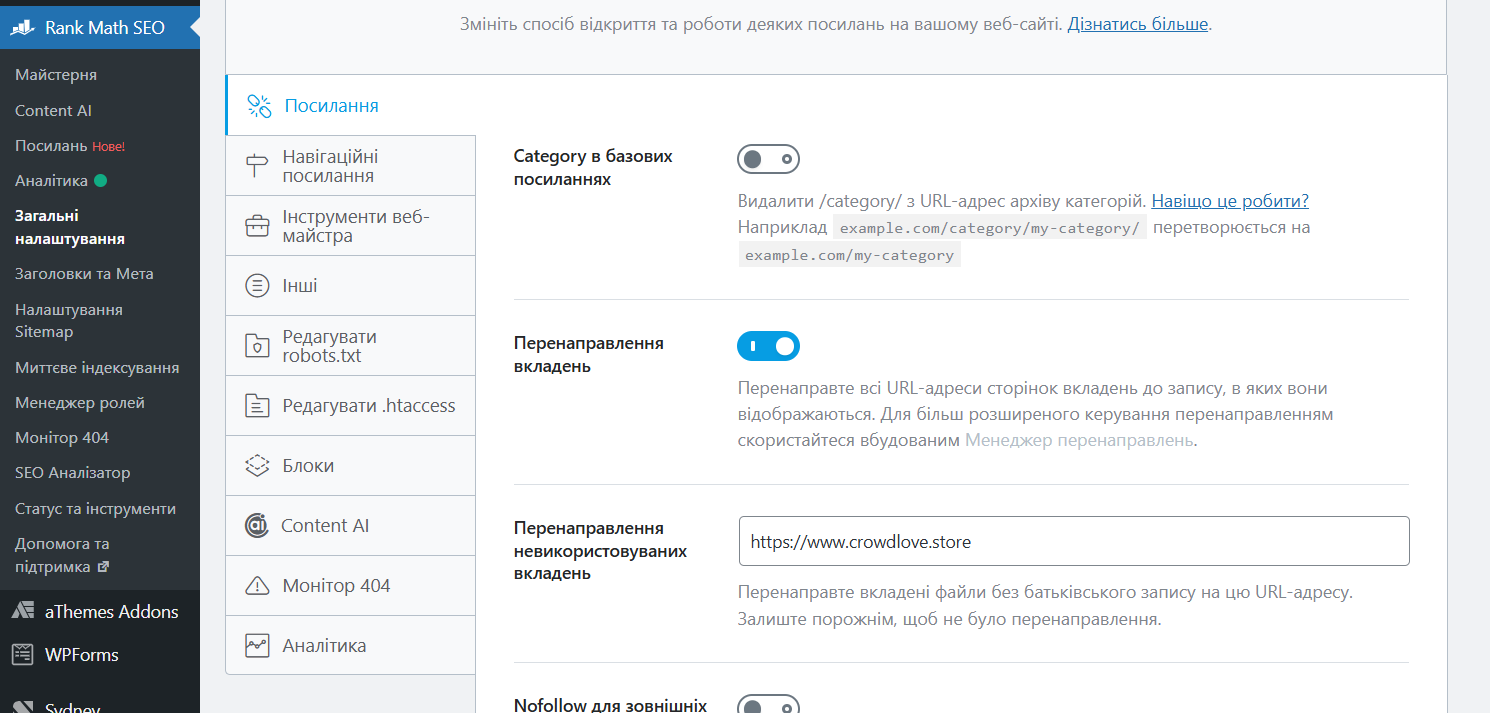Open the SEO Аналізатор menu item
Image resolution: width=1490 pixels, height=713 pixels.
pos(73,473)
